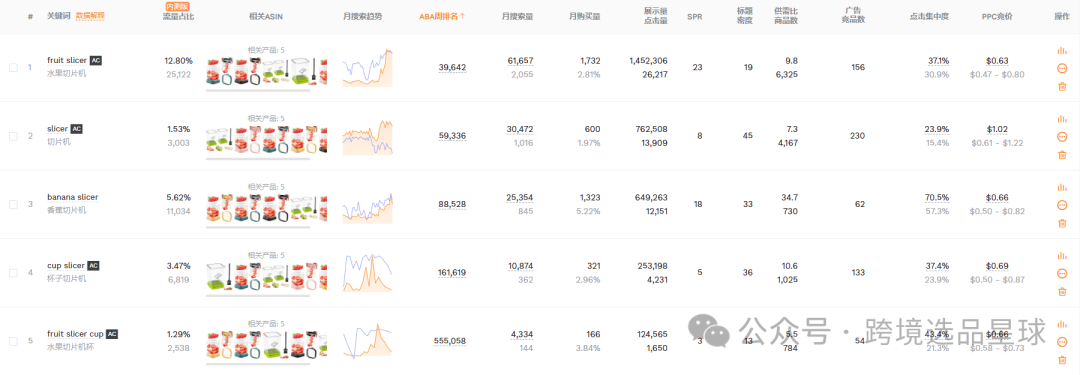This screenshot has height=375, width=1080.
Task: Tick the checkbox for fruit slicer cup row
Action: click(13, 341)
